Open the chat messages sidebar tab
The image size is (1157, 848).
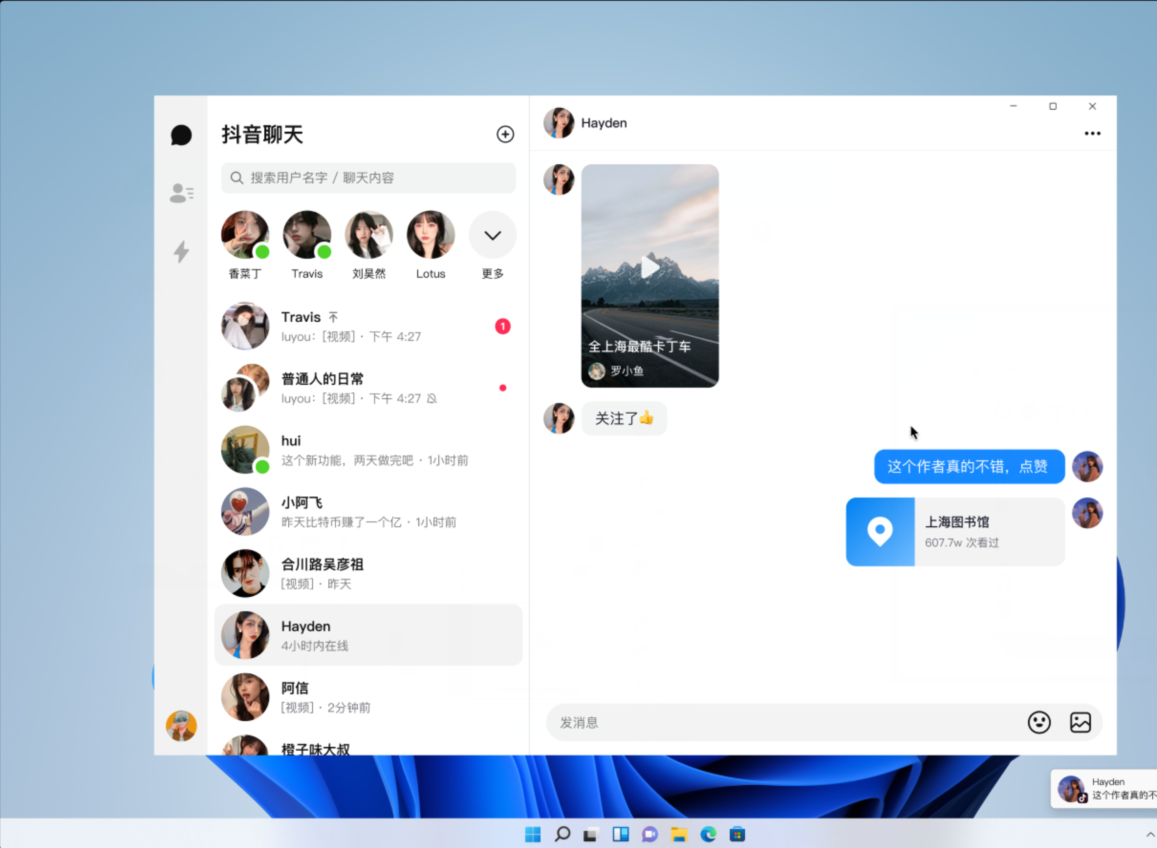181,135
